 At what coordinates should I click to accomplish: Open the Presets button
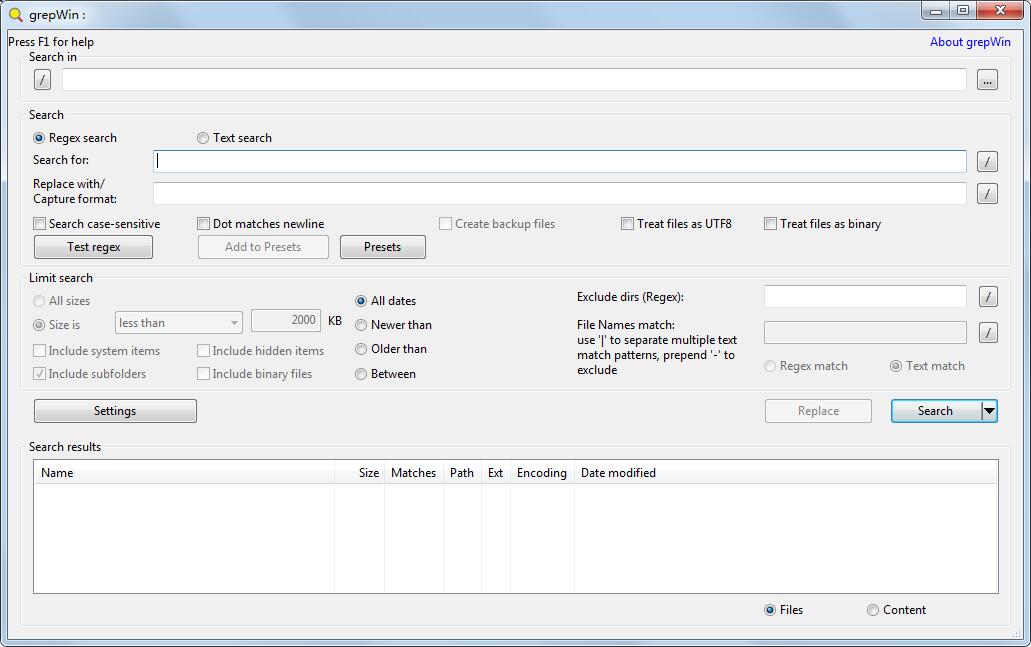click(x=383, y=247)
